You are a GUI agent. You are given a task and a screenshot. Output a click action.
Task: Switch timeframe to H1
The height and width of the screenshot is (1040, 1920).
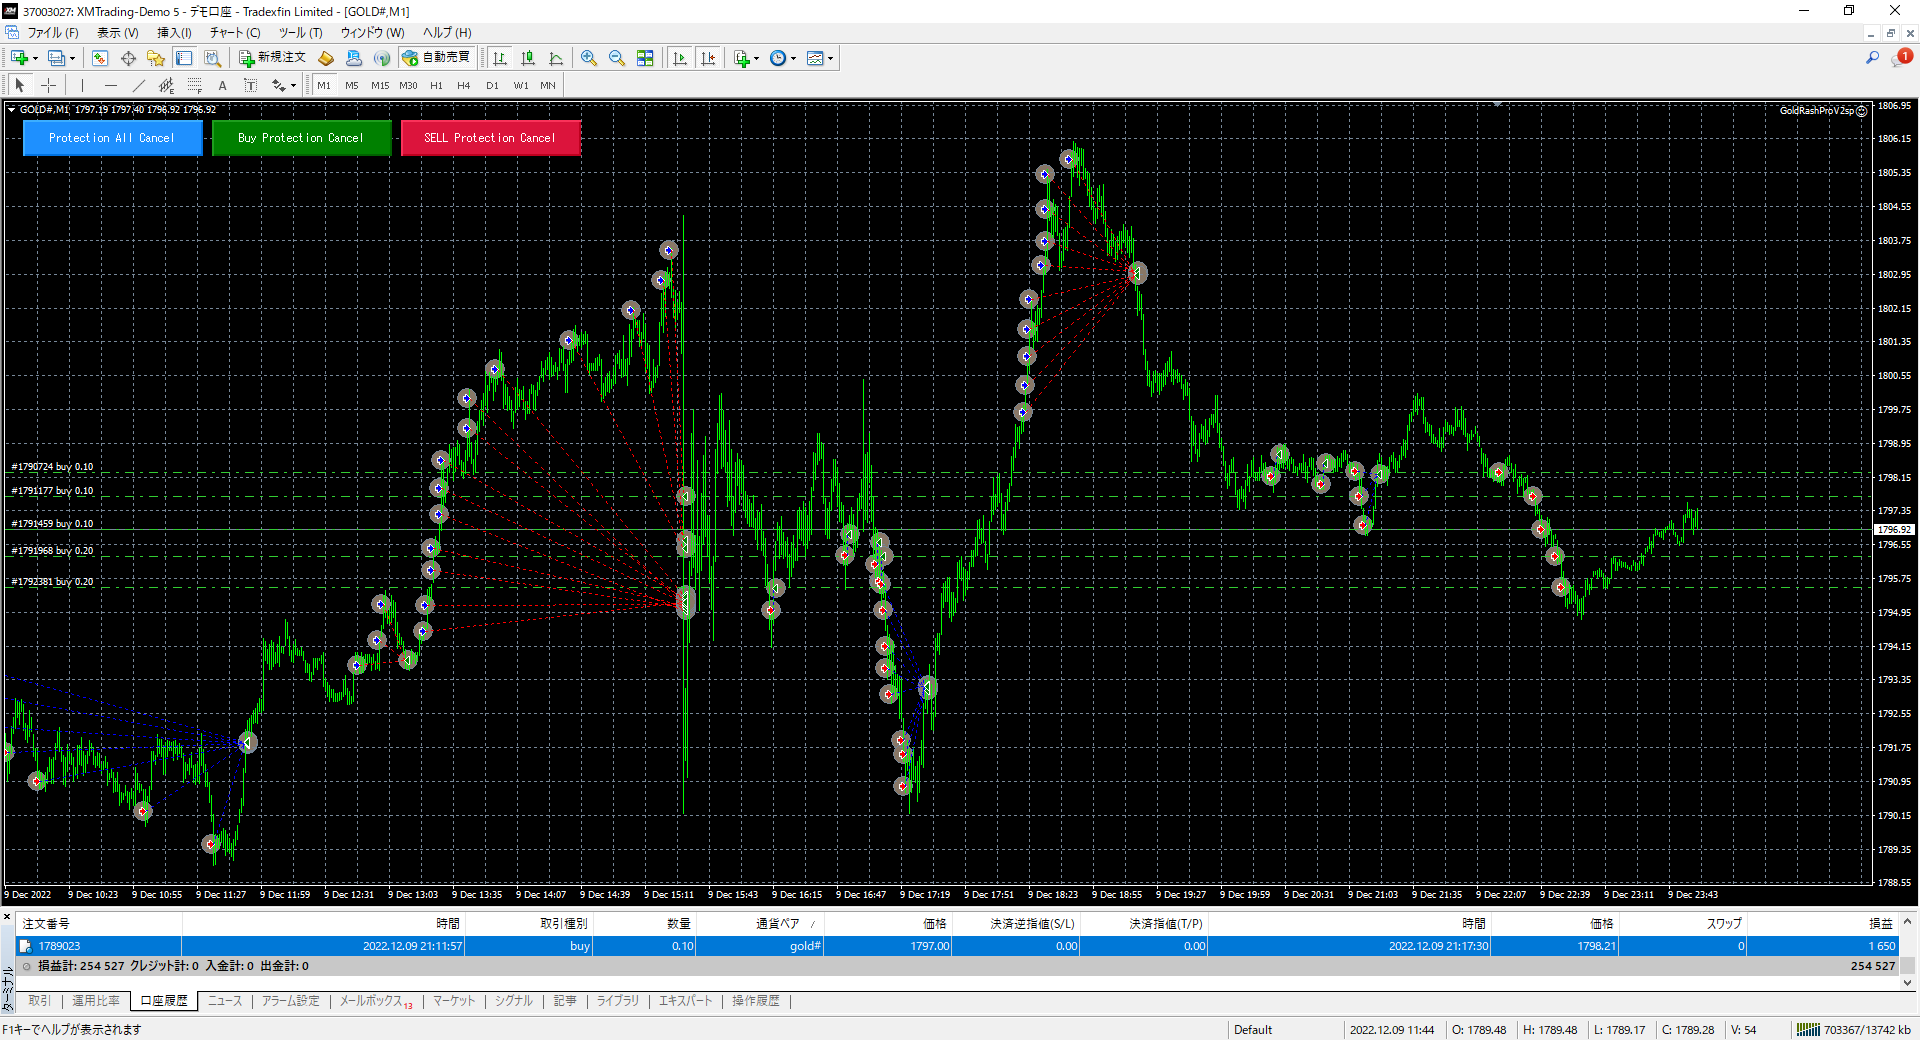pos(436,86)
